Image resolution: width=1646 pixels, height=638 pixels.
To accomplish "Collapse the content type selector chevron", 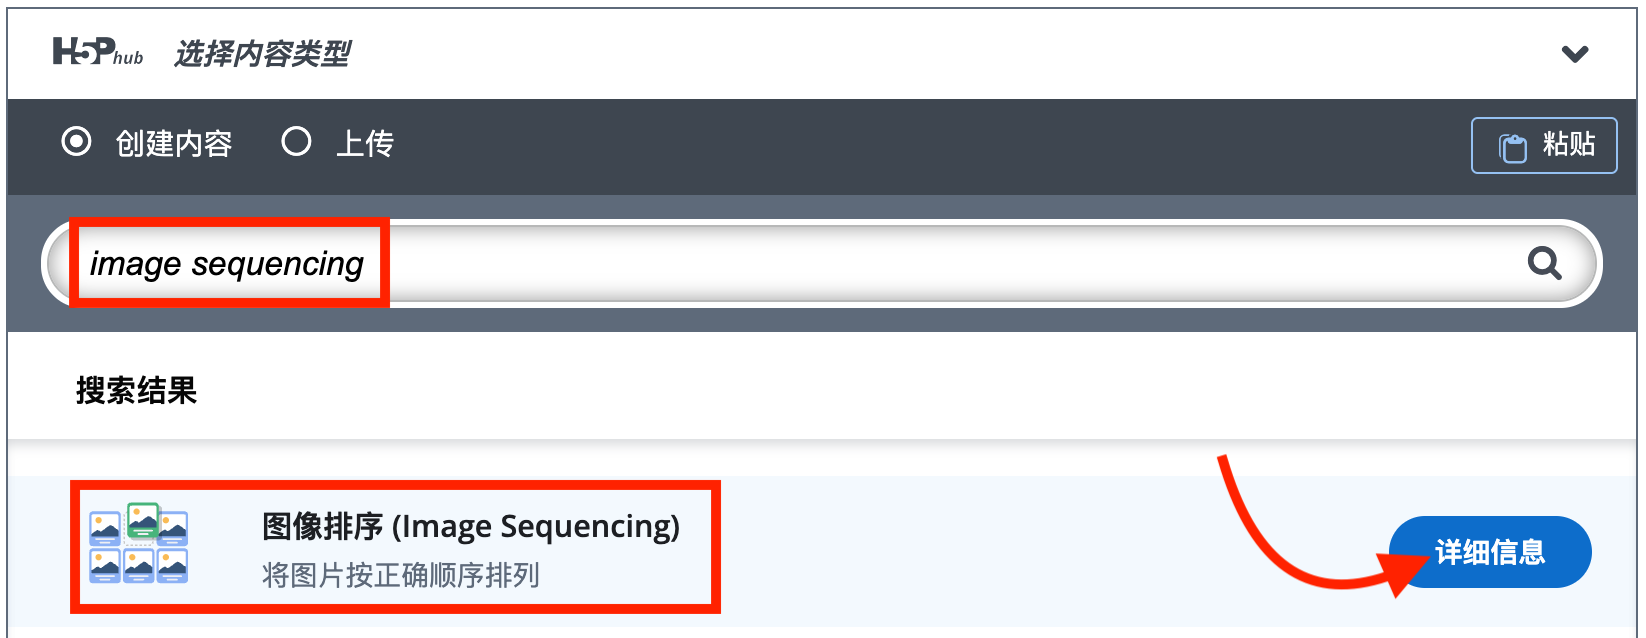I will (x=1575, y=54).
